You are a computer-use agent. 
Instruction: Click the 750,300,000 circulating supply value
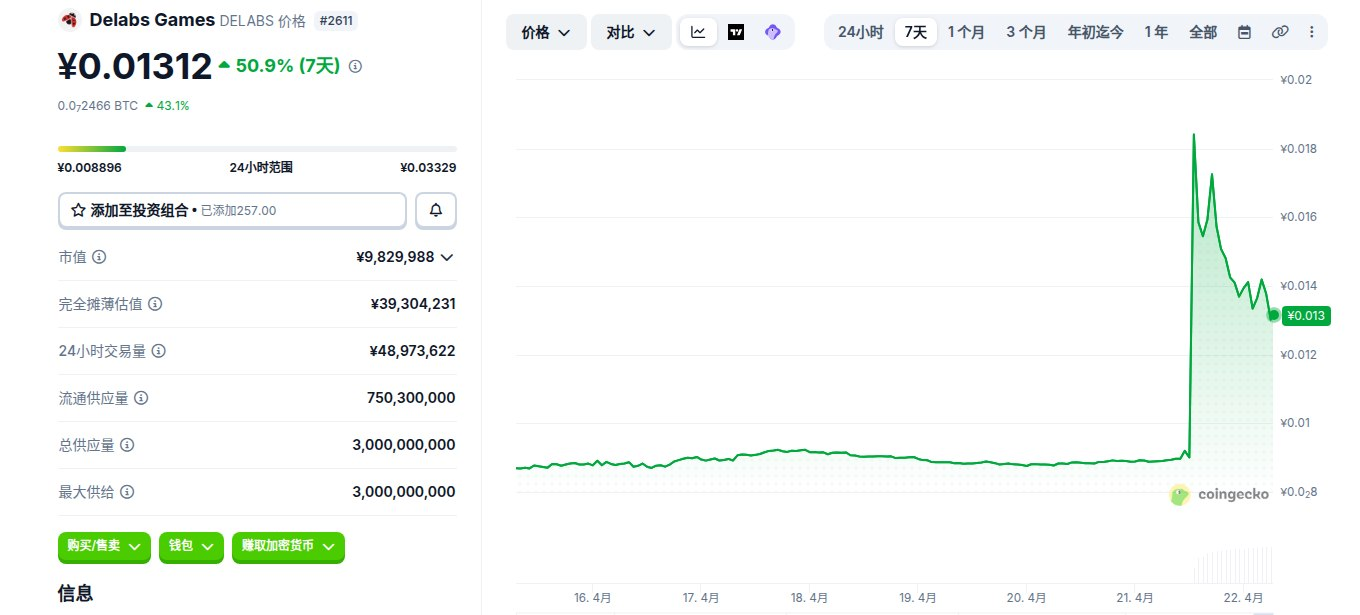pyautogui.click(x=411, y=398)
